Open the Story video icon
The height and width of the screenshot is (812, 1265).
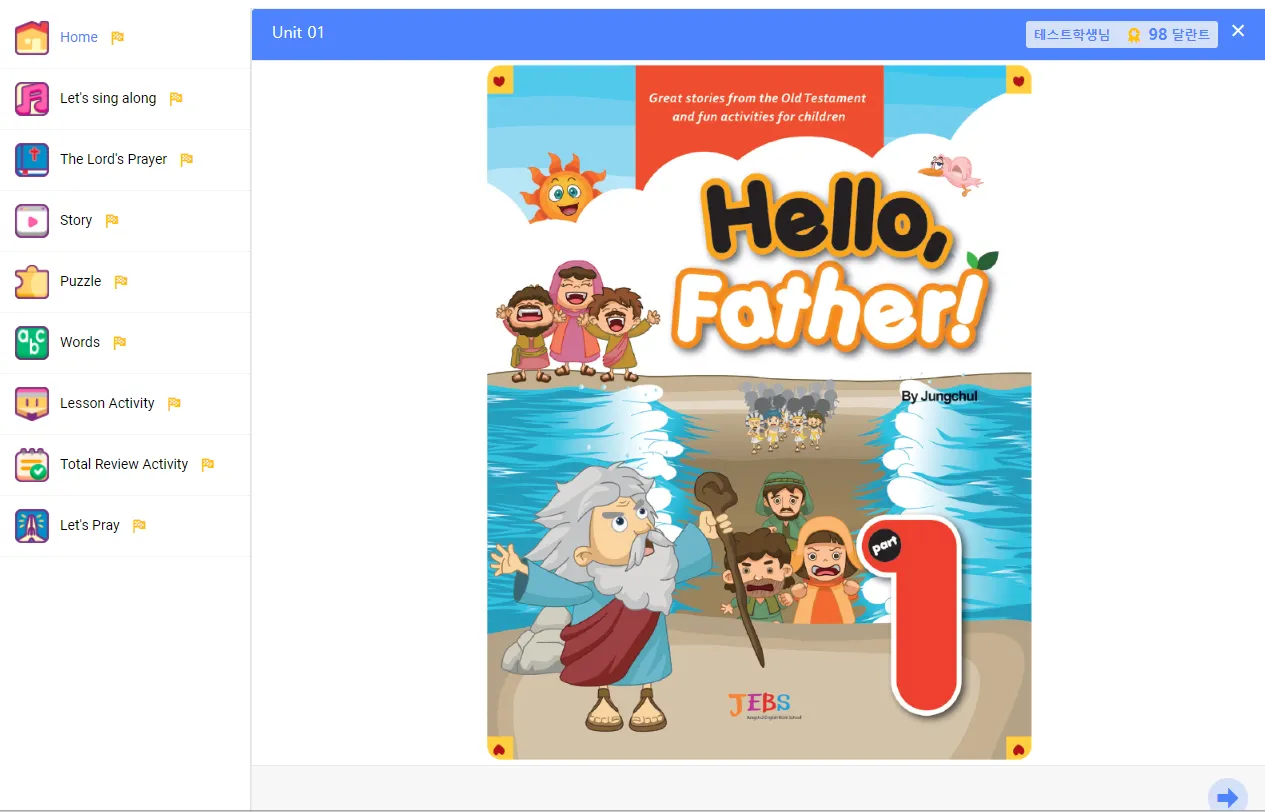32,221
